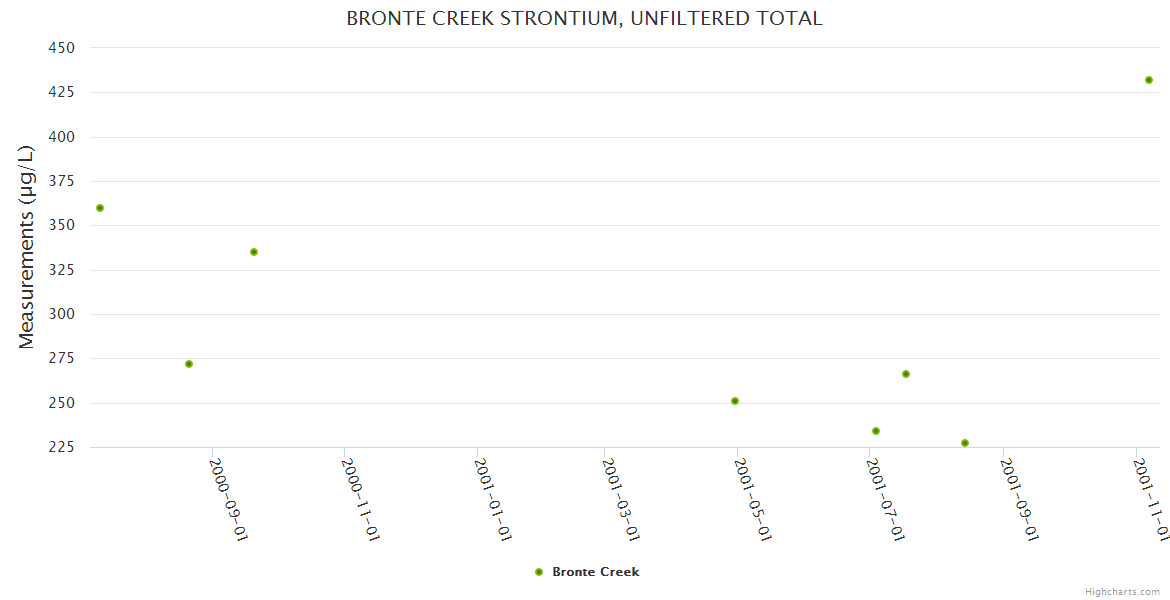This screenshot has width=1170, height=600.
Task: Toggle the Bronte Creek series legend label
Action: point(595,572)
